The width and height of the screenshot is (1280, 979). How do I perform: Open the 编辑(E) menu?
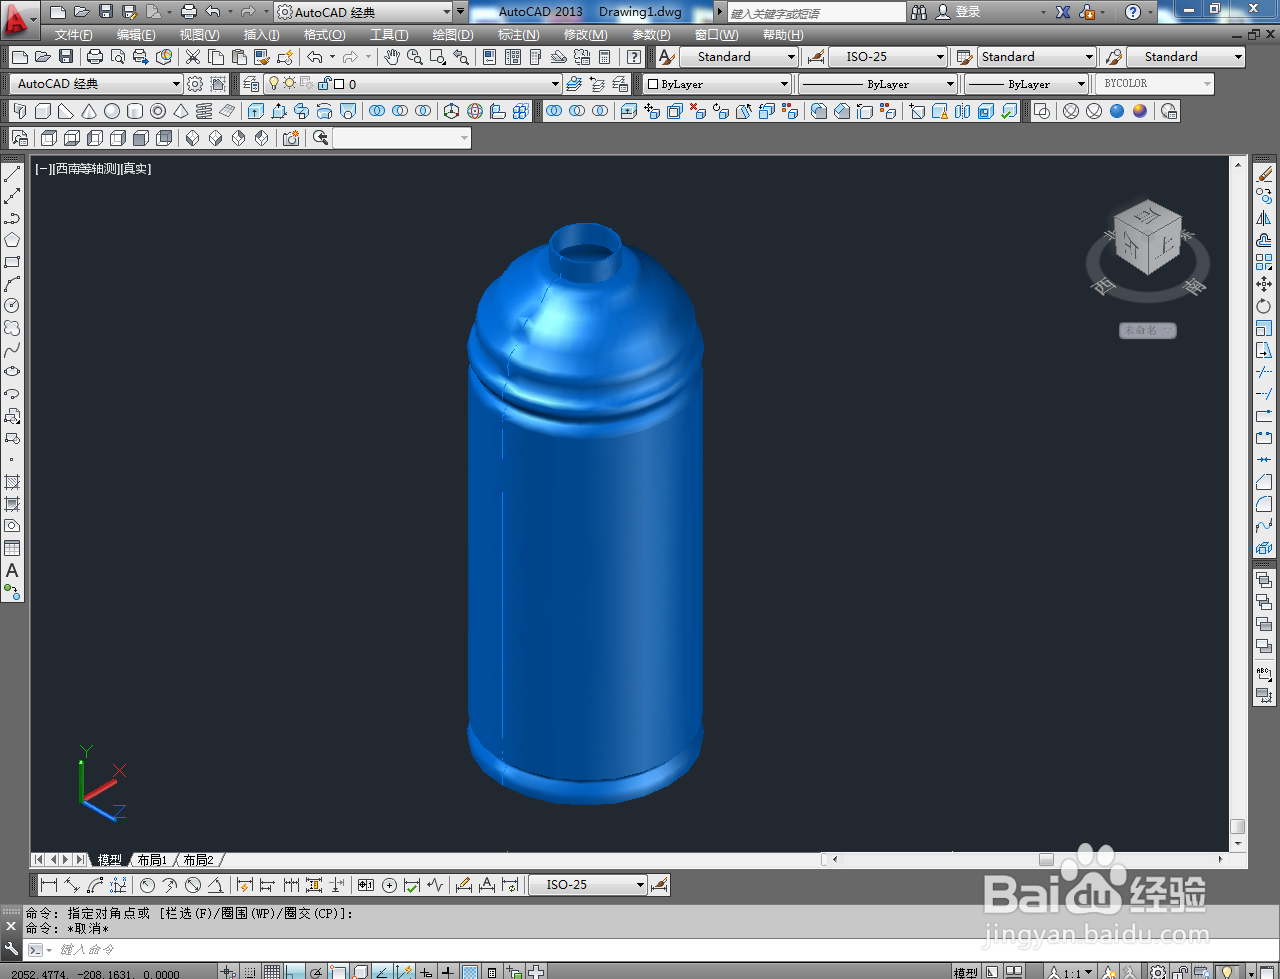[136, 35]
